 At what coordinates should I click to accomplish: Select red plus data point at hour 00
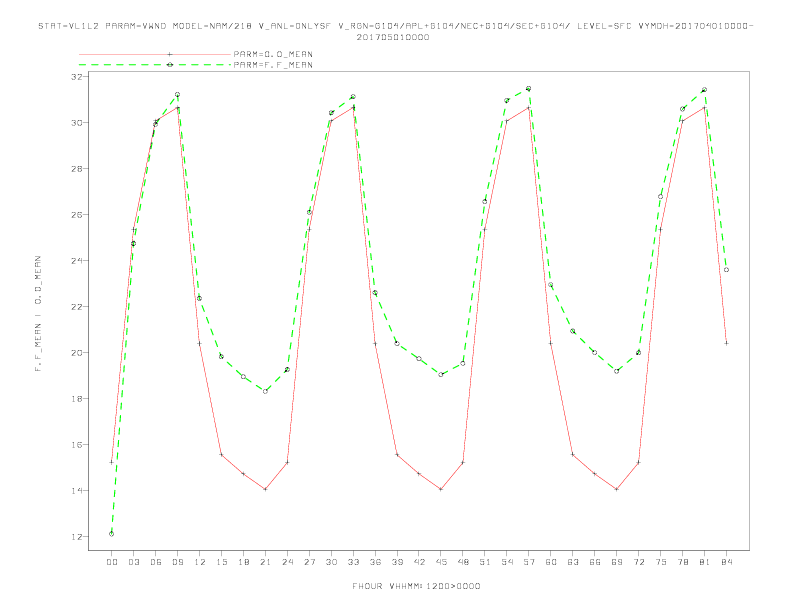click(112, 462)
